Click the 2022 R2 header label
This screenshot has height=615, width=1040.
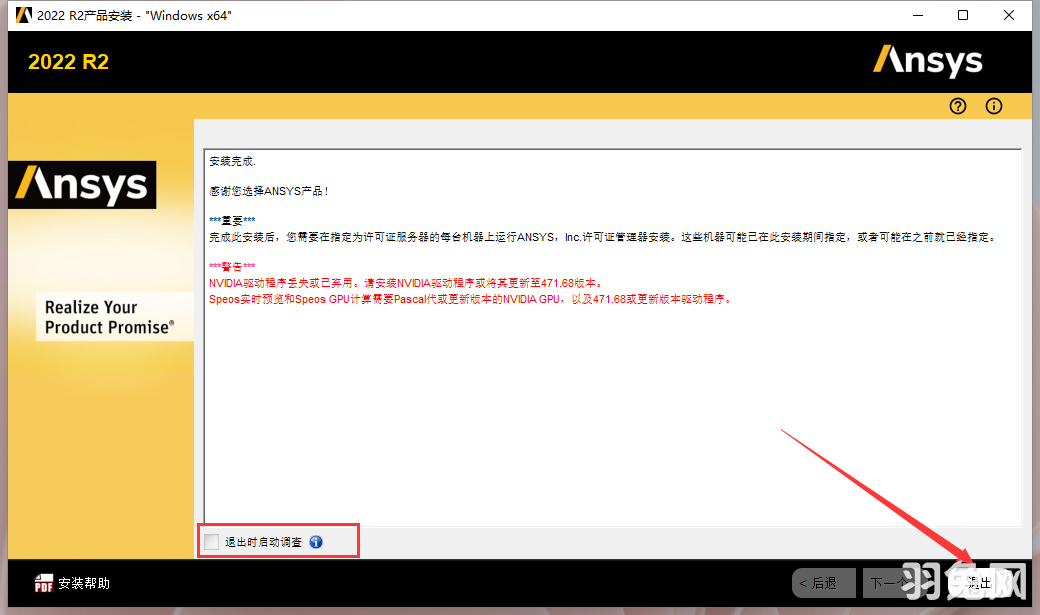coord(67,61)
